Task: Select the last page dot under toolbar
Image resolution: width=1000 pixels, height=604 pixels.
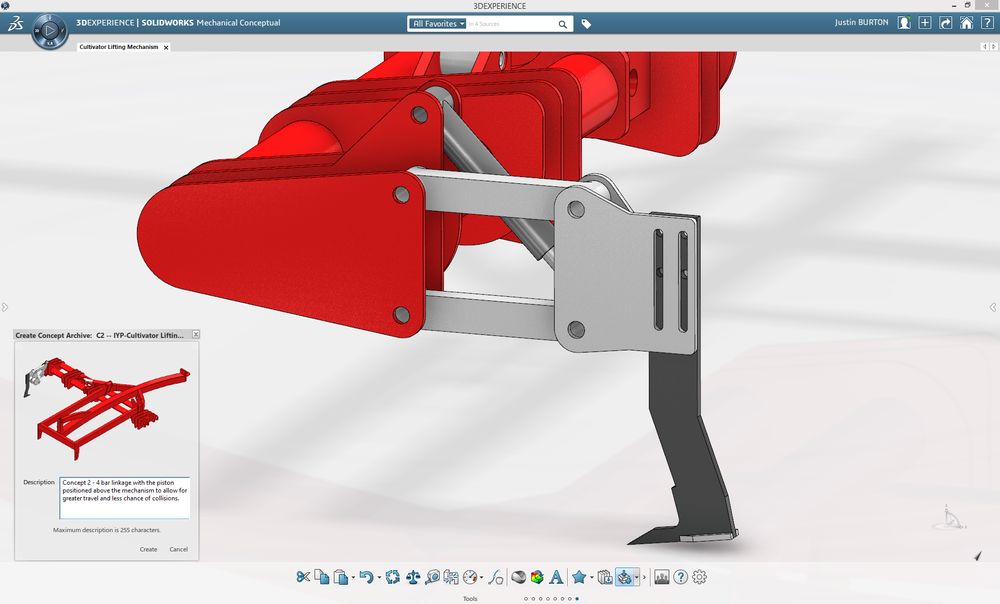Action: (576, 599)
